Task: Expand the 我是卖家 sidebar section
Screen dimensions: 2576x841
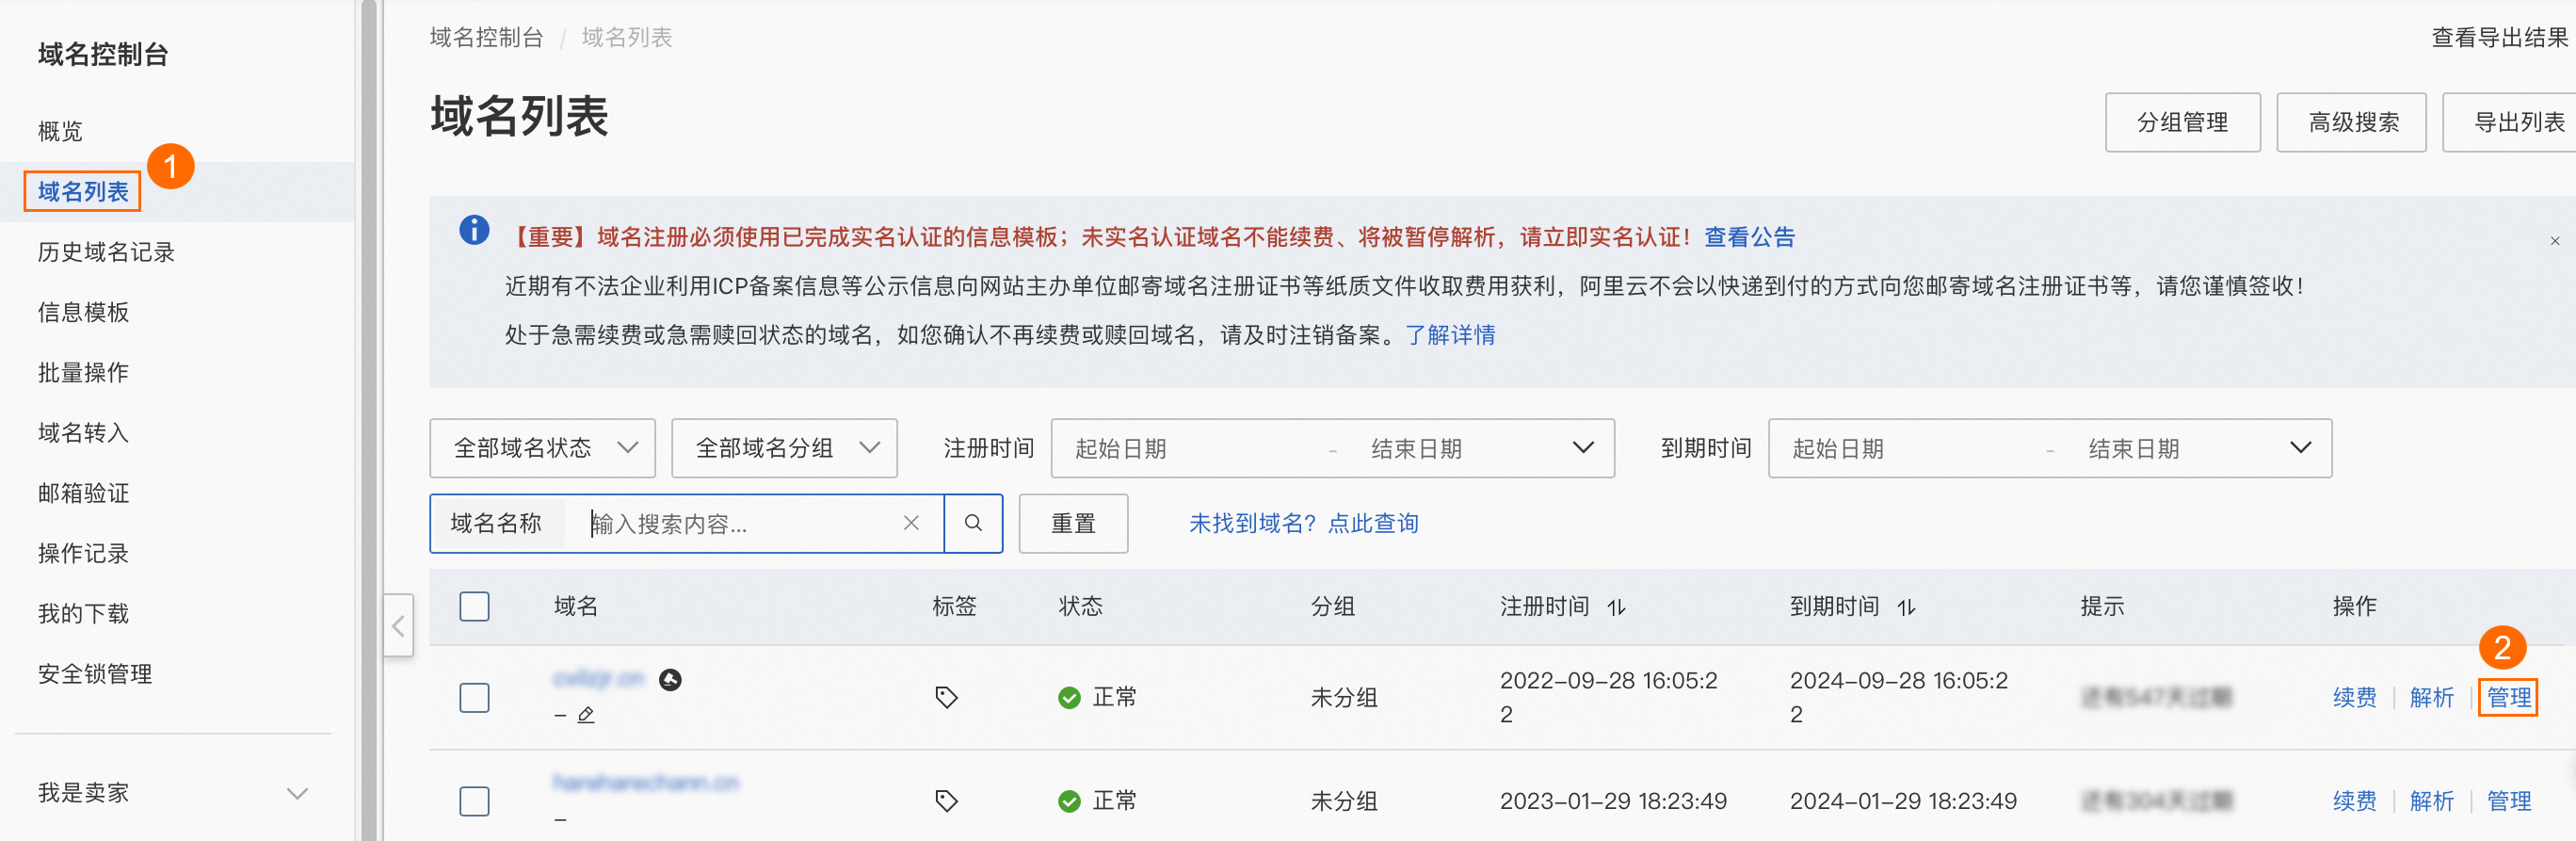Action: coord(296,793)
